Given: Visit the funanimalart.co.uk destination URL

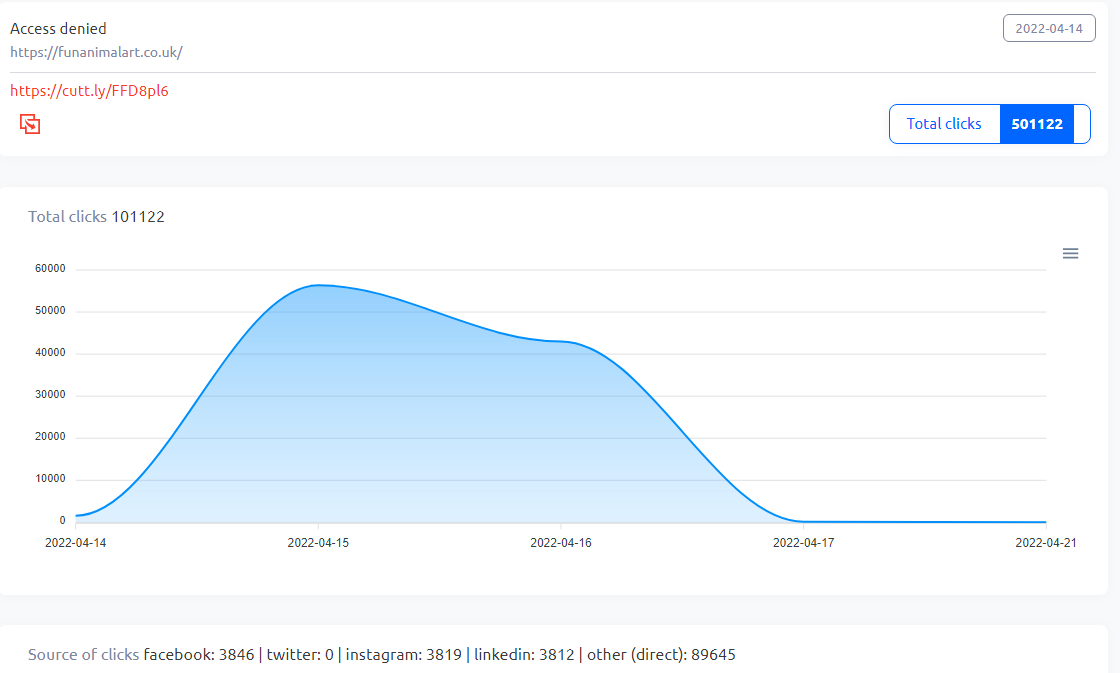Looking at the screenshot, I should (x=96, y=52).
